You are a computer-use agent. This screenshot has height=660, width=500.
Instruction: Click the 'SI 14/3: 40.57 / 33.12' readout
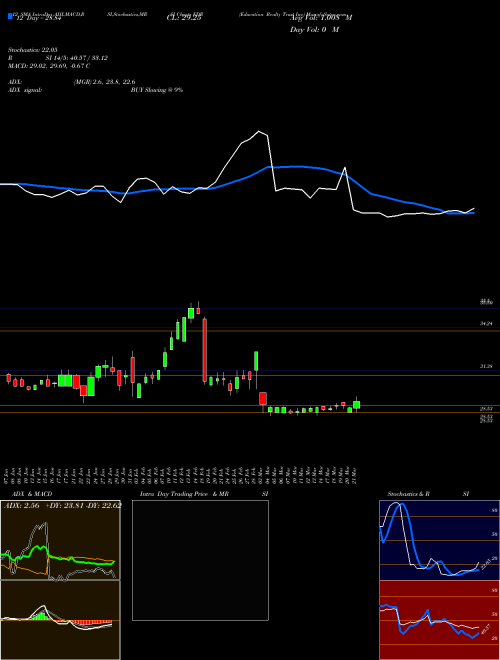tap(77, 58)
